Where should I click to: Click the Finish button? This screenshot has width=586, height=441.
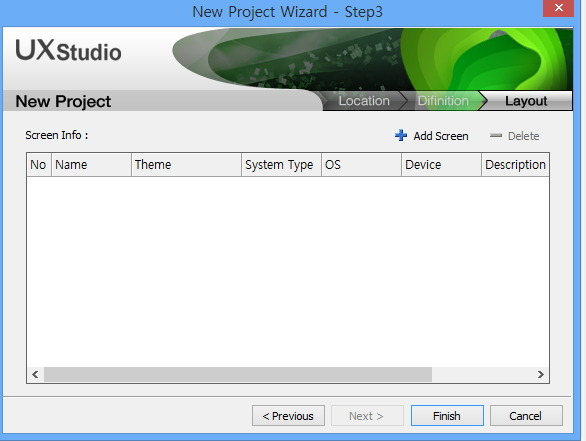(447, 416)
